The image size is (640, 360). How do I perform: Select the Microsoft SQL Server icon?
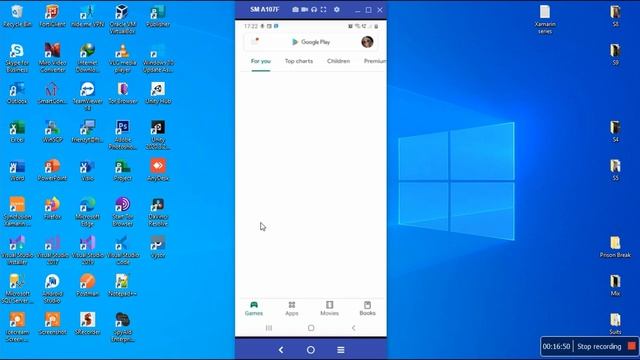[x=17, y=289]
